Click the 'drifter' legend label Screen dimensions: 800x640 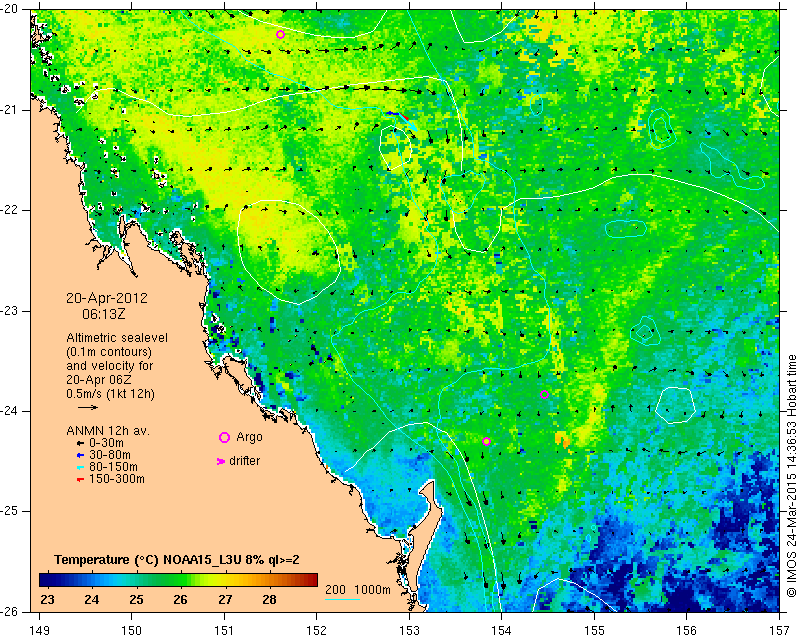pyautogui.click(x=244, y=461)
